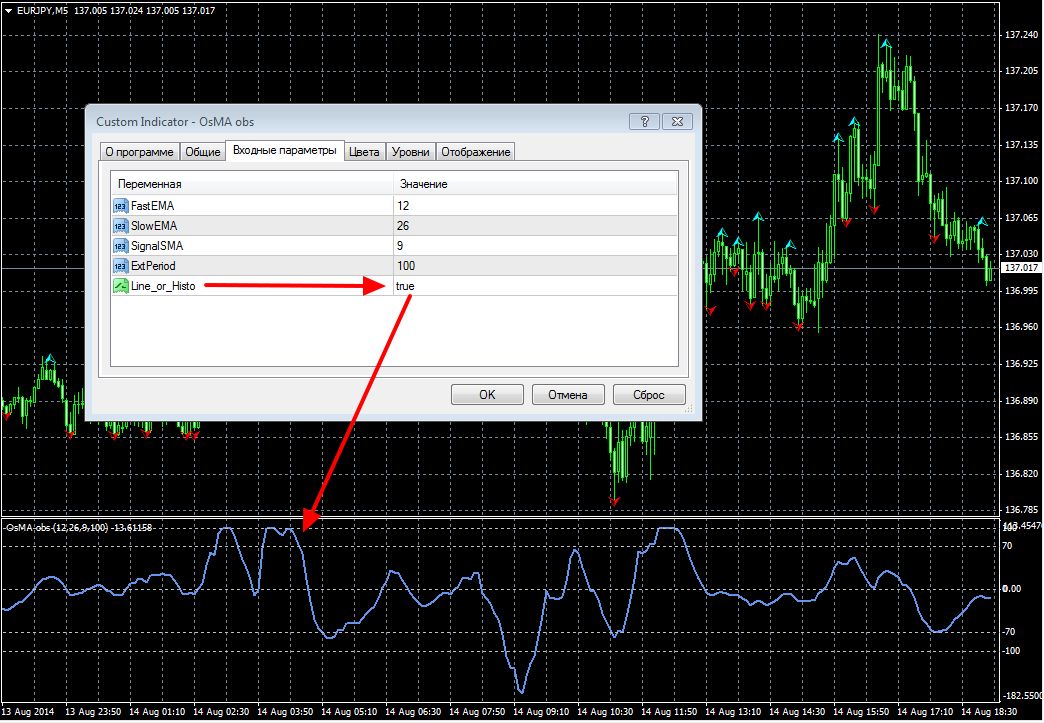Click the FastEMA integer variable icon
Image resolution: width=1044 pixels, height=723 pixels.
[x=121, y=206]
